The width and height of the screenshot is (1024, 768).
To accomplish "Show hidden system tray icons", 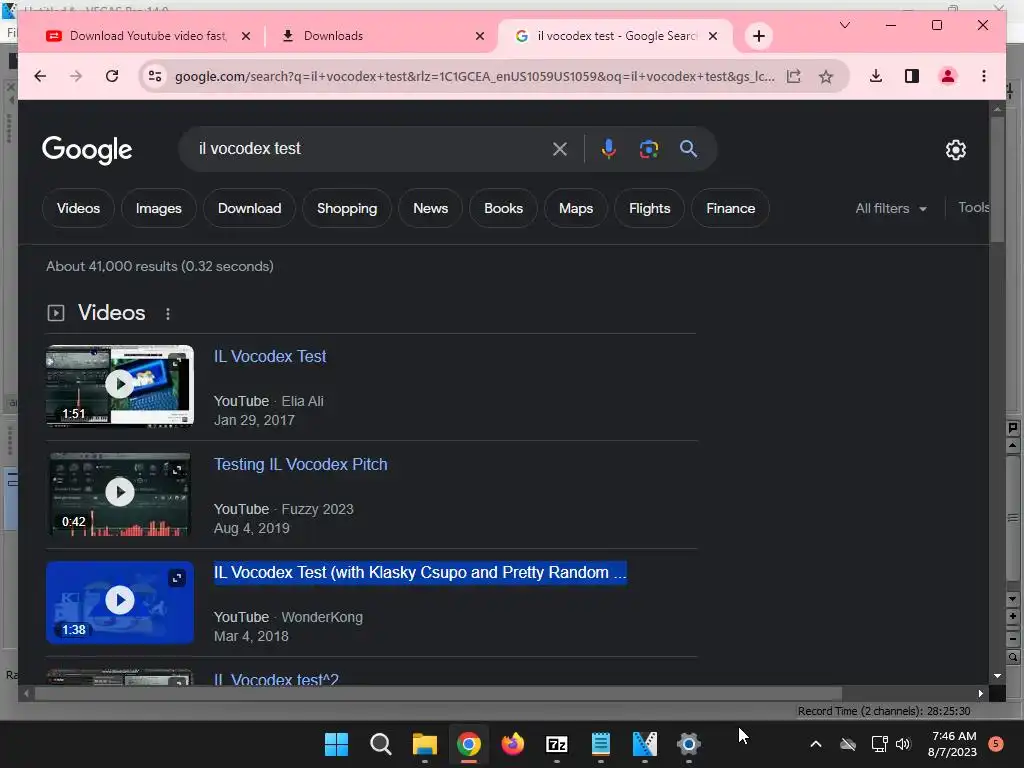I will click(x=816, y=744).
